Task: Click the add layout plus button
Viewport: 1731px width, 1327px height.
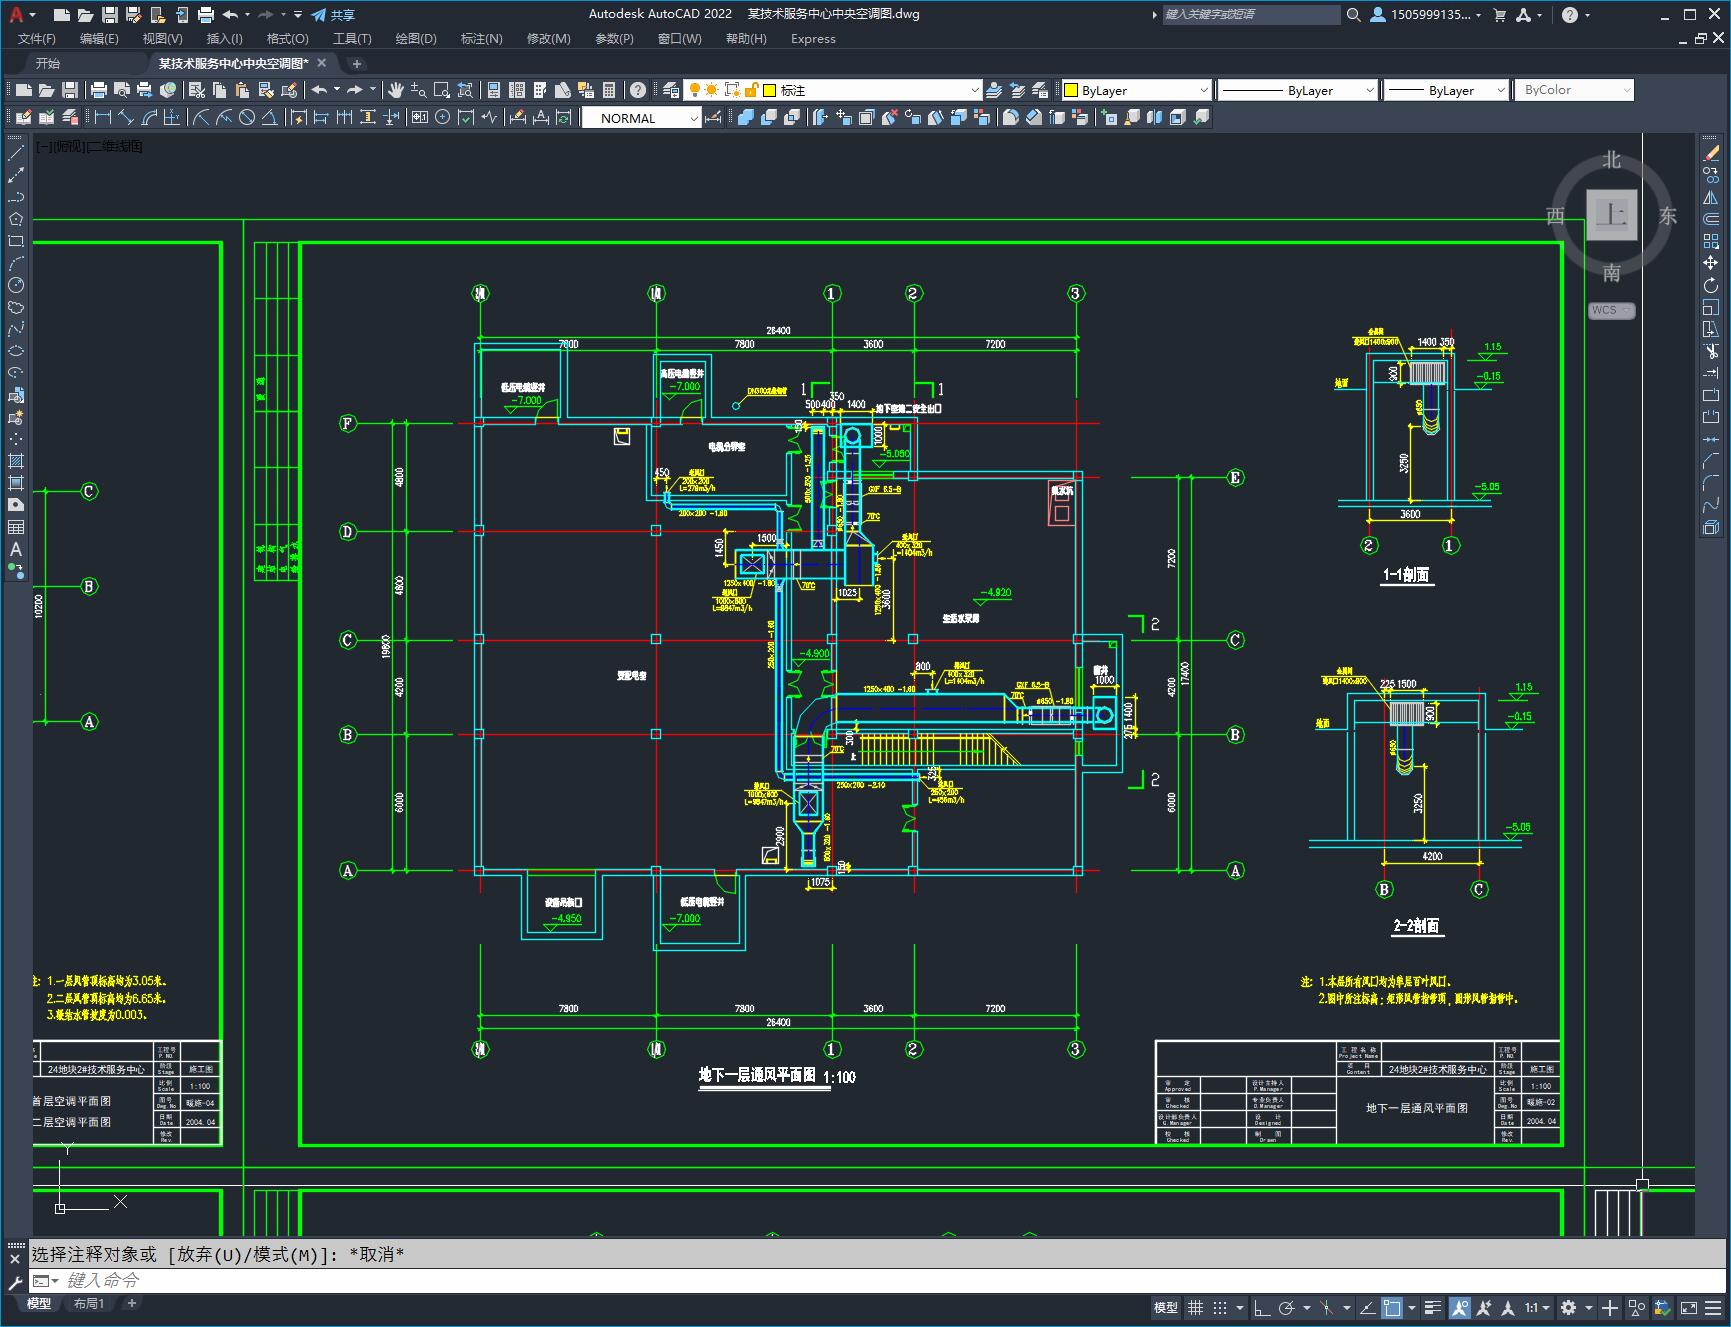Action: [131, 1303]
